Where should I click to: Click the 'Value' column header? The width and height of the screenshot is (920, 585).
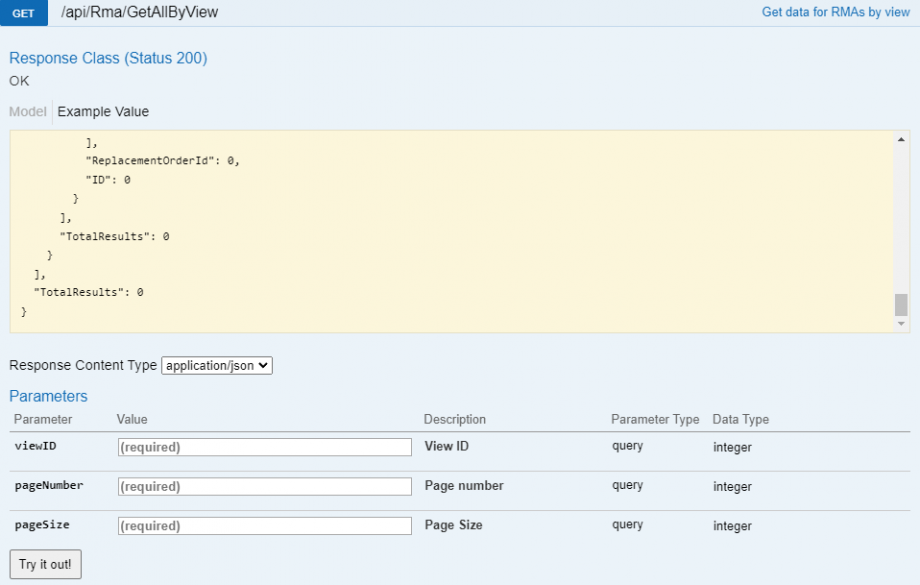click(x=132, y=419)
